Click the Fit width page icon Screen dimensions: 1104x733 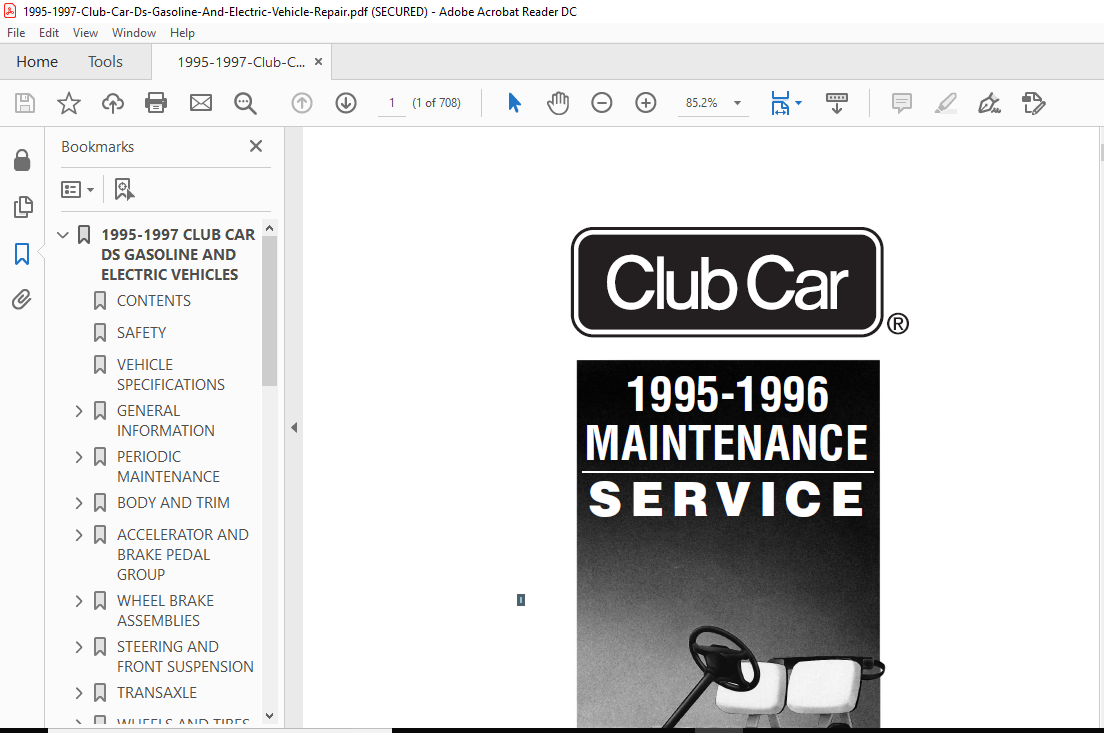tap(780, 103)
